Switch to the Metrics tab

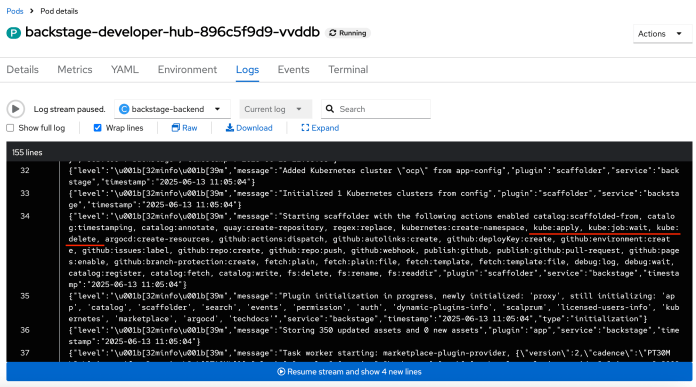pos(75,70)
